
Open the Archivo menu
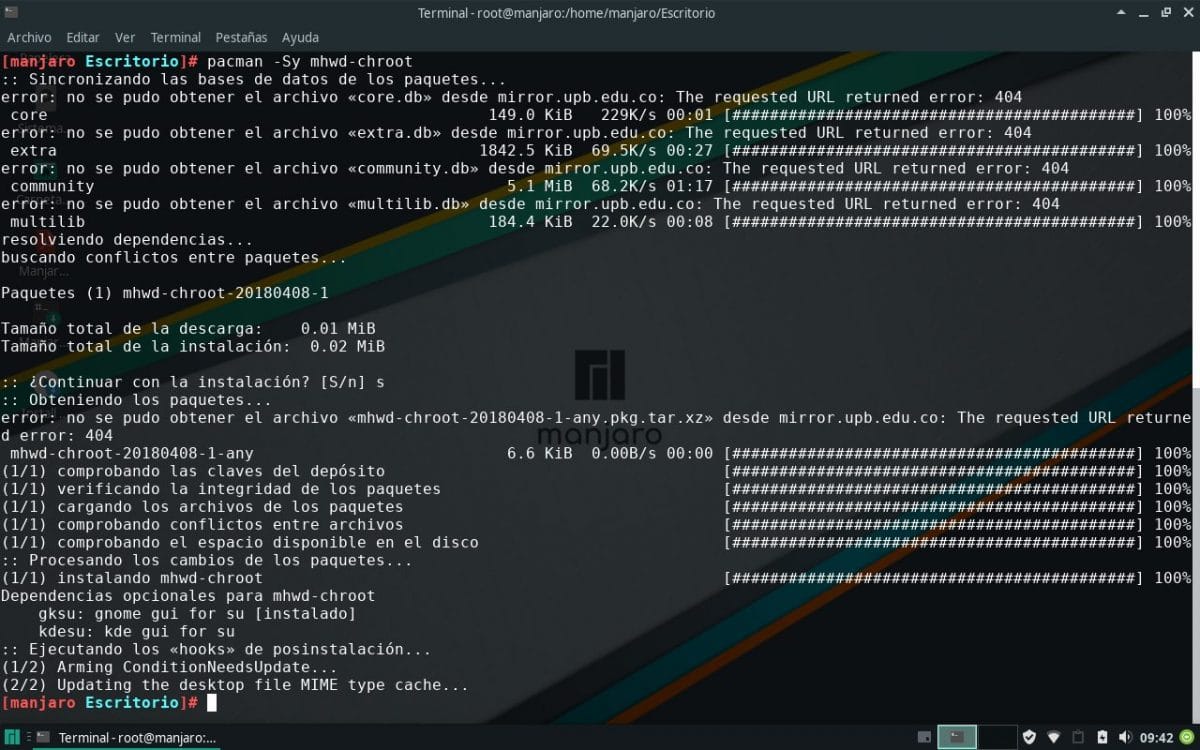pyautogui.click(x=29, y=37)
